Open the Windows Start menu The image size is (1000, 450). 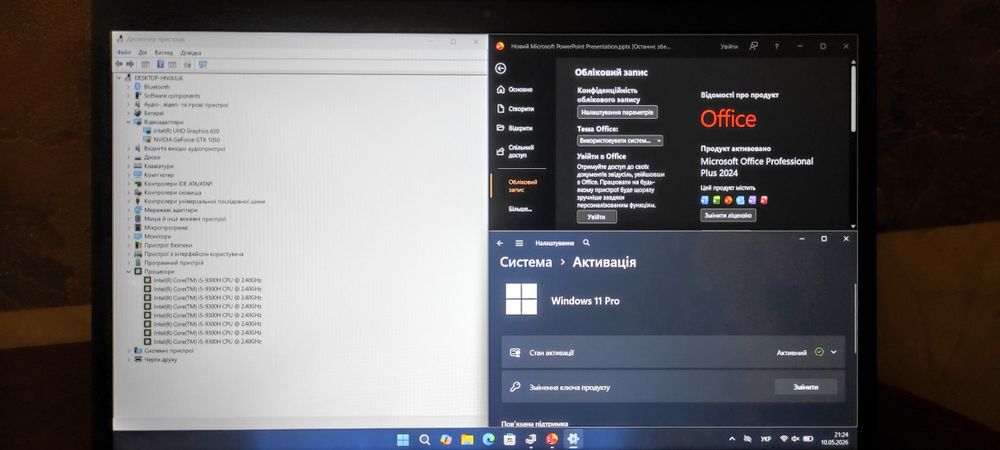[403, 440]
